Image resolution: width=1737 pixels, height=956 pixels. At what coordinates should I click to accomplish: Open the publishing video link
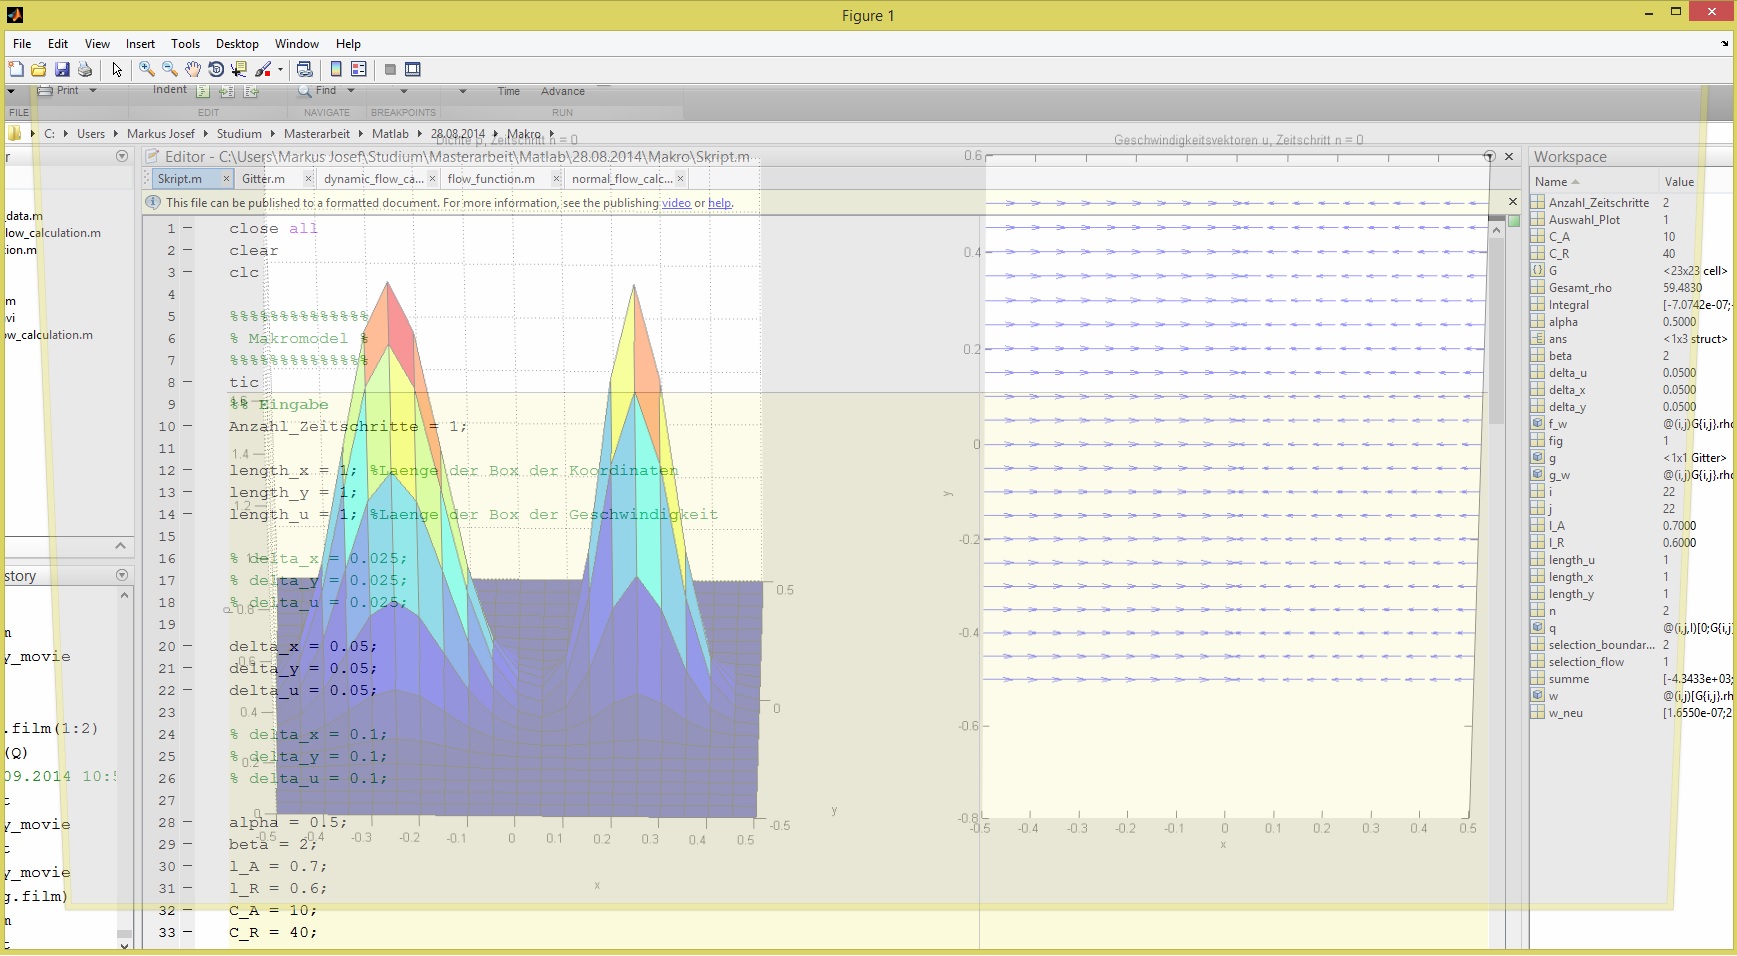(676, 203)
